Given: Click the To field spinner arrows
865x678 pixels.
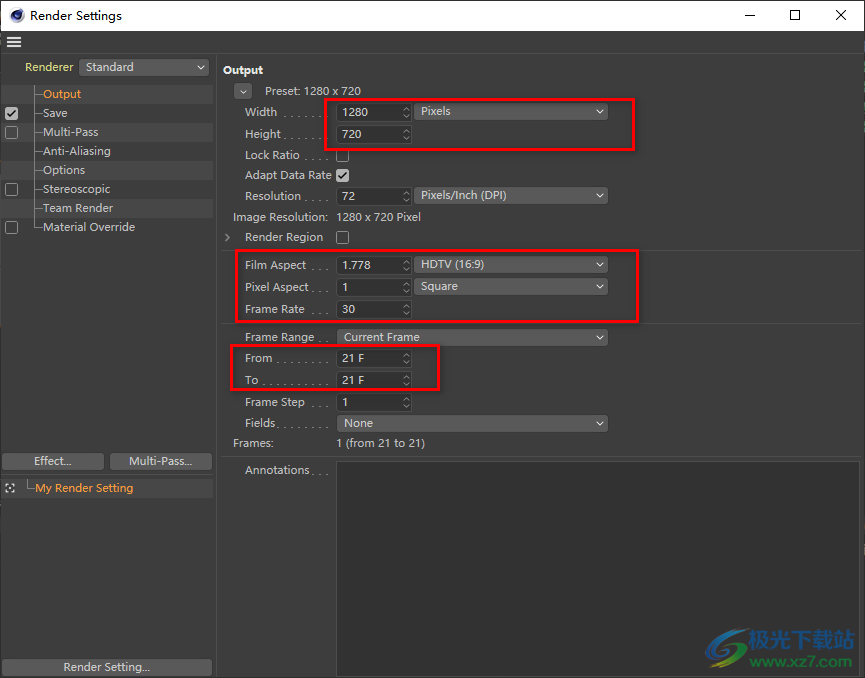Looking at the screenshot, I should pos(407,380).
